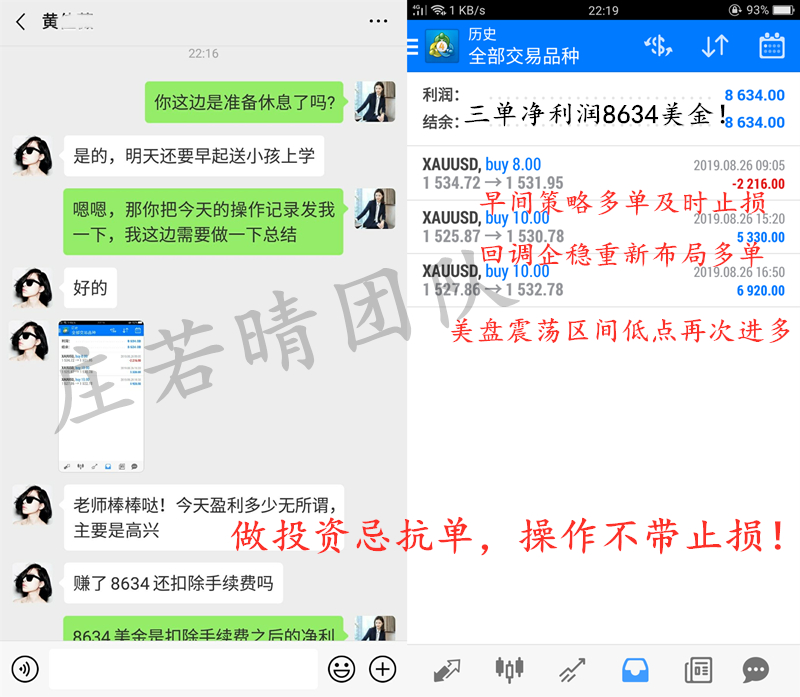Screen dimensions: 800x697
Task: Open the Trade tab with trend line
Action: pyautogui.click(x=572, y=669)
